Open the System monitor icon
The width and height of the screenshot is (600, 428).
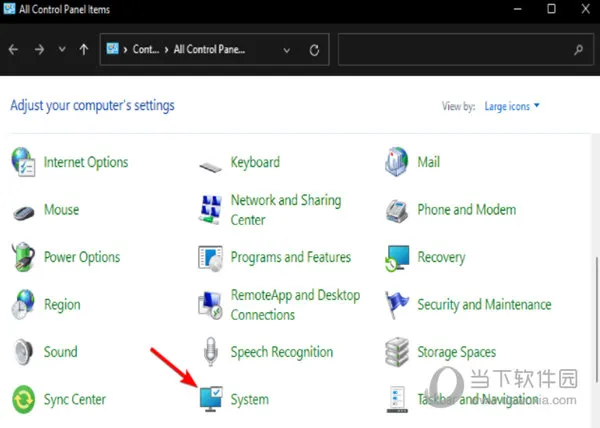tap(211, 399)
